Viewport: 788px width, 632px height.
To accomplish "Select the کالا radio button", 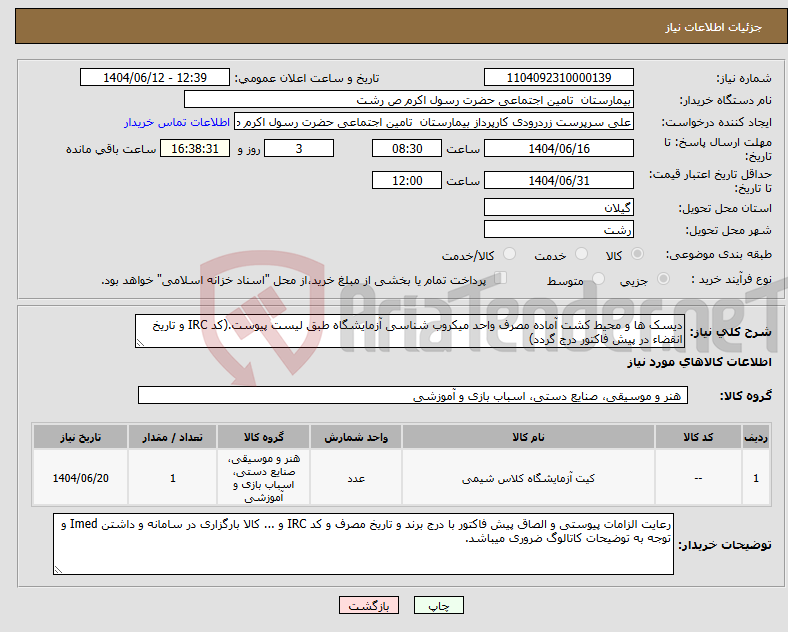I will pos(637,254).
